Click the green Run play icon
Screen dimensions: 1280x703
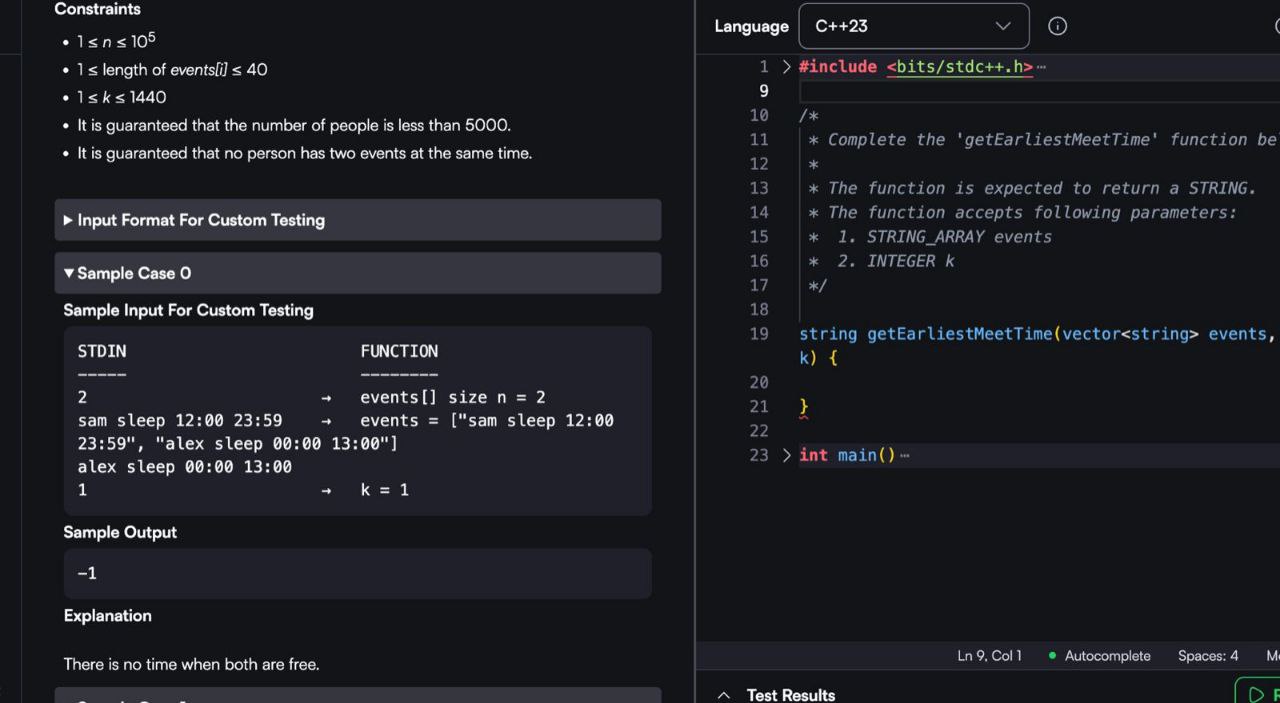(x=1256, y=694)
